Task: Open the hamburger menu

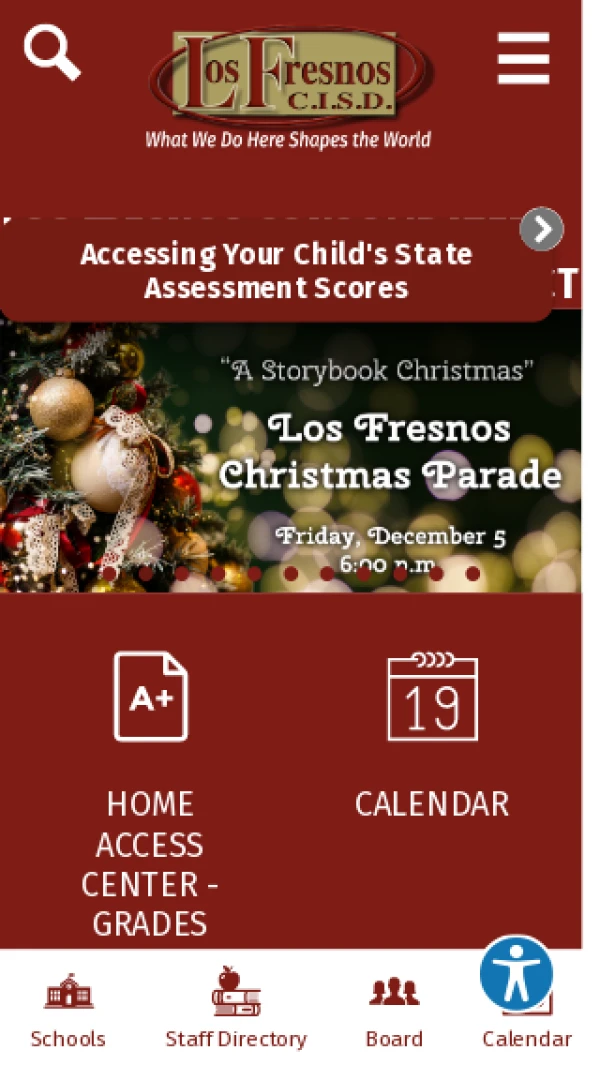Action: [523, 58]
